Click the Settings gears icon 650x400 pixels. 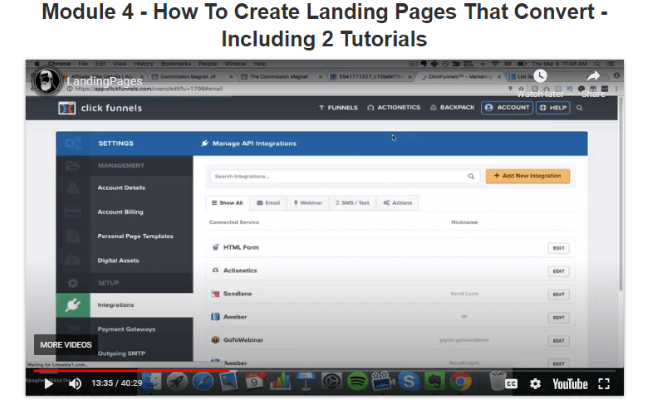(73, 143)
